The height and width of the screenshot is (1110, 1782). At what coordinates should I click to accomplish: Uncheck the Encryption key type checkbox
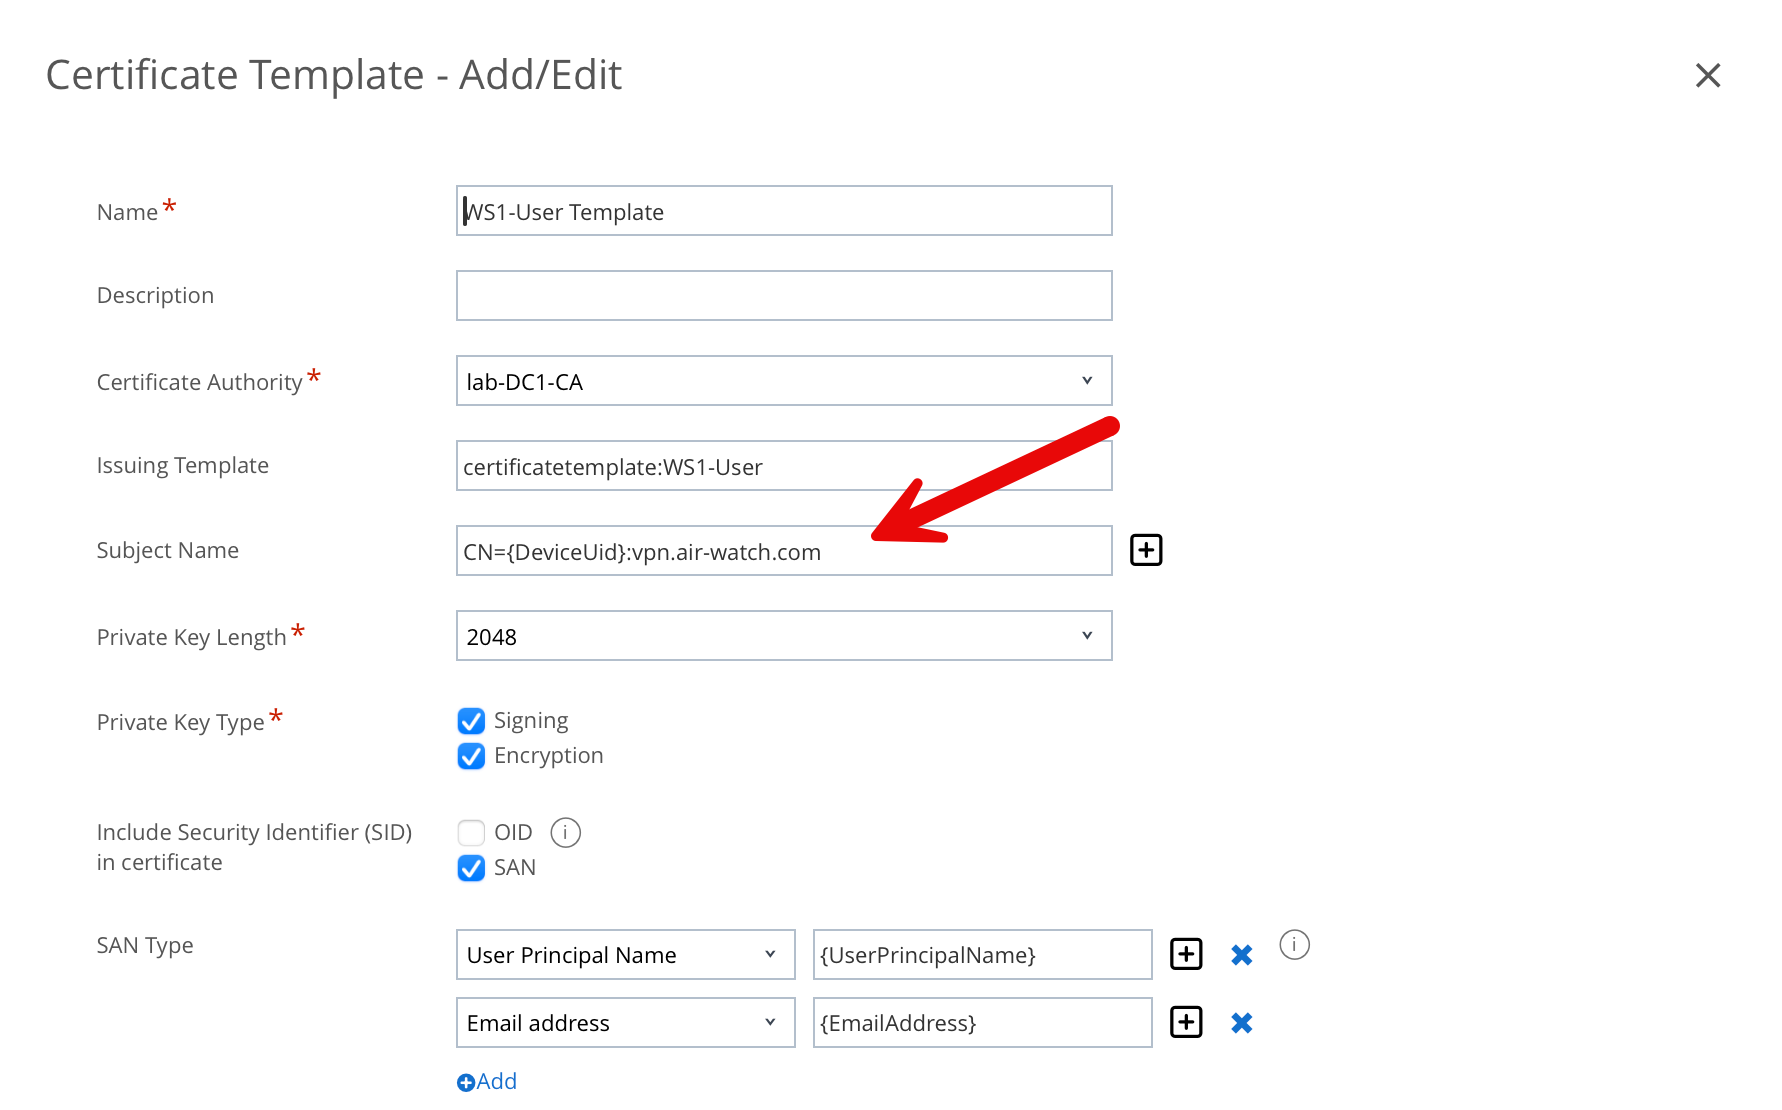click(471, 756)
